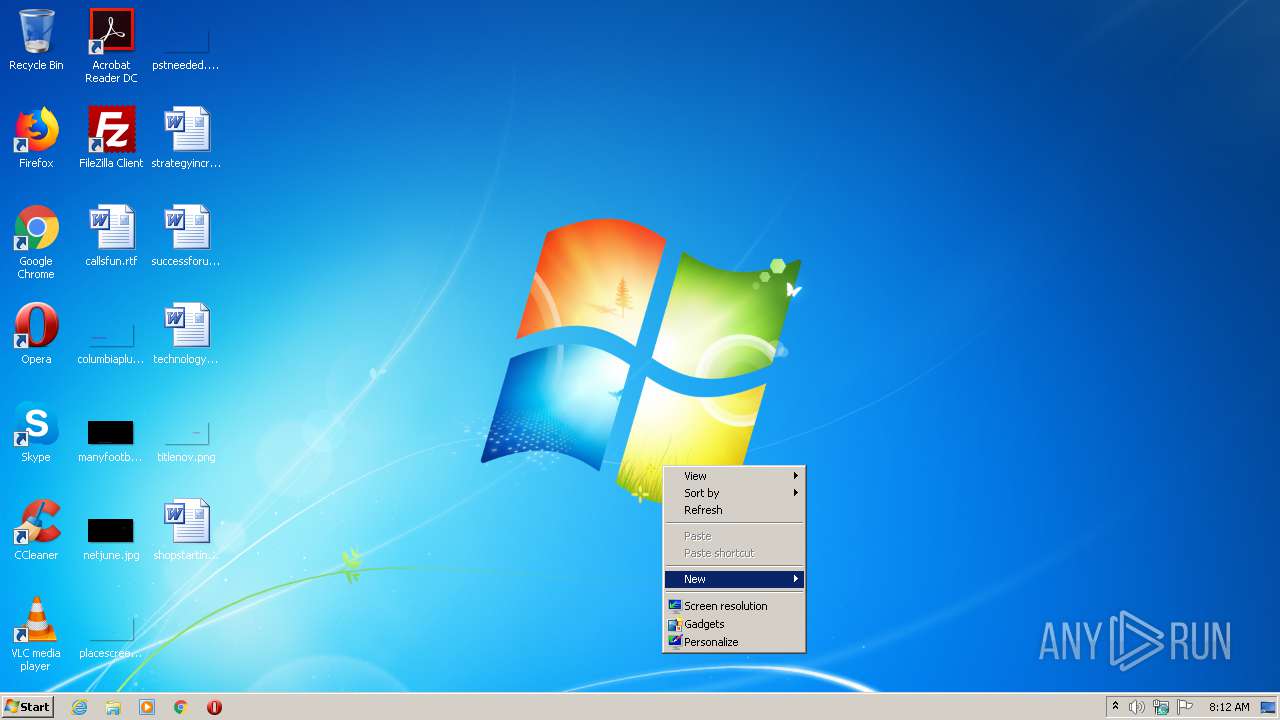Select the shopstartin Word document
This screenshot has width=1280, height=720.
186,530
